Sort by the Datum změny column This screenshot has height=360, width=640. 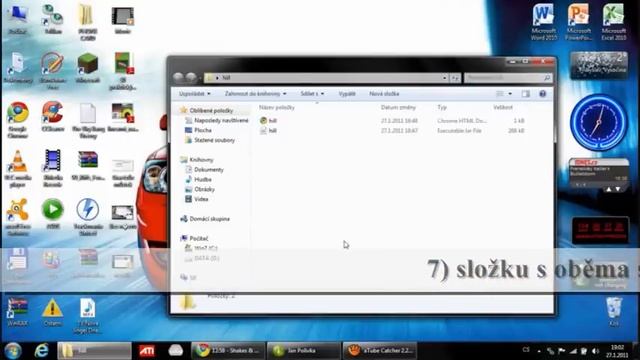398,107
